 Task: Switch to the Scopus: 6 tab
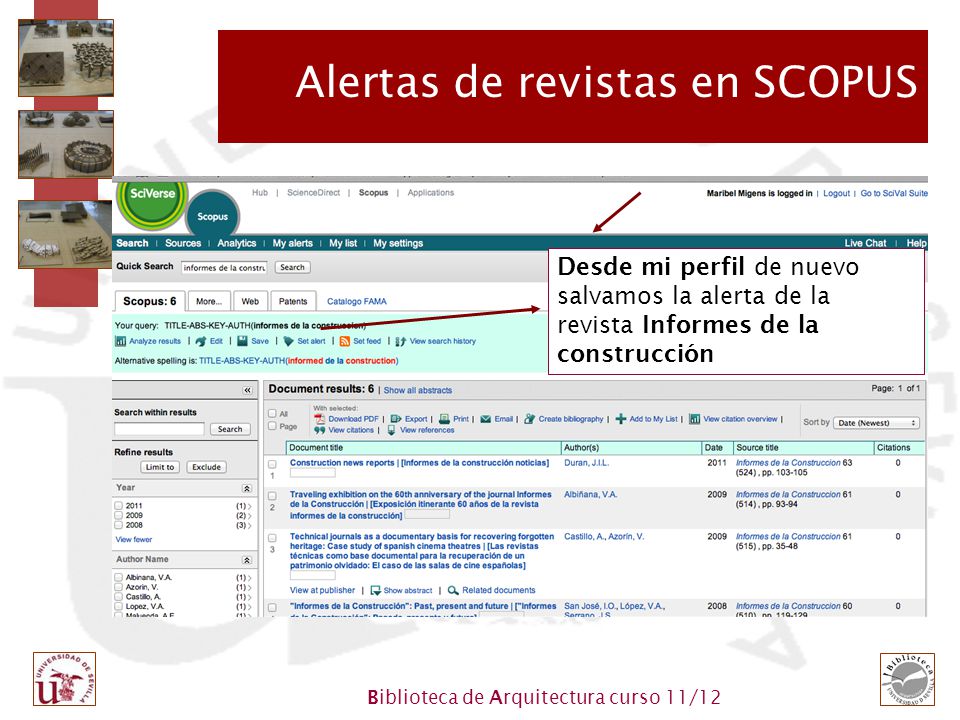point(149,301)
